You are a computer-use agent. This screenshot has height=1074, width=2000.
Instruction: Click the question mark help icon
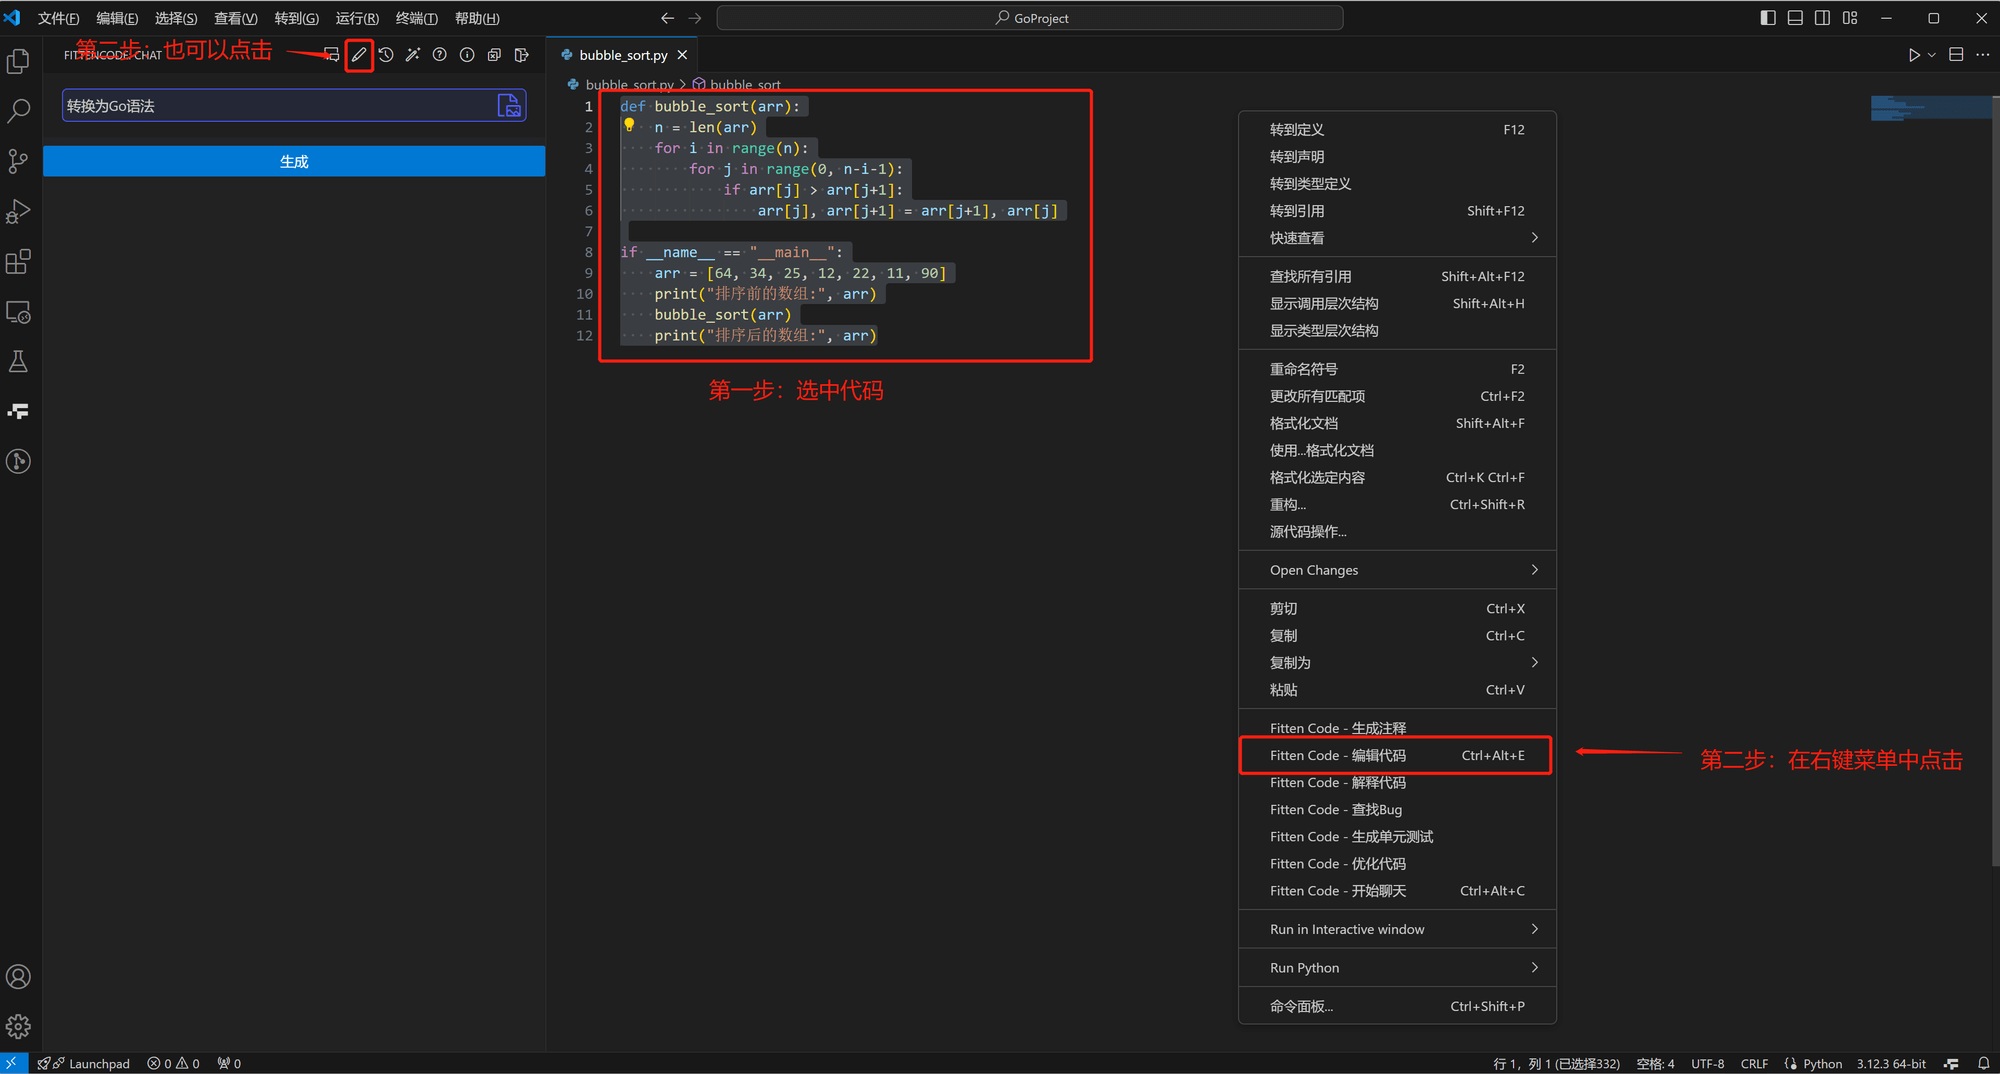pyautogui.click(x=440, y=55)
